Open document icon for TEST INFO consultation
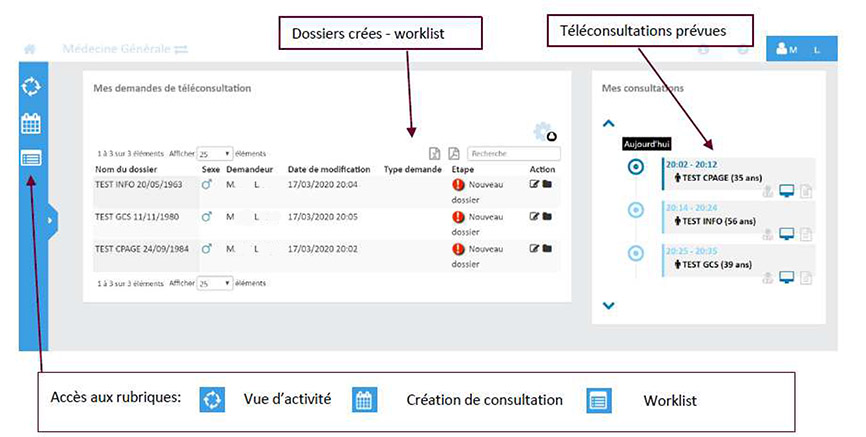Screen dimensions: 866x437 pyautogui.click(x=806, y=235)
